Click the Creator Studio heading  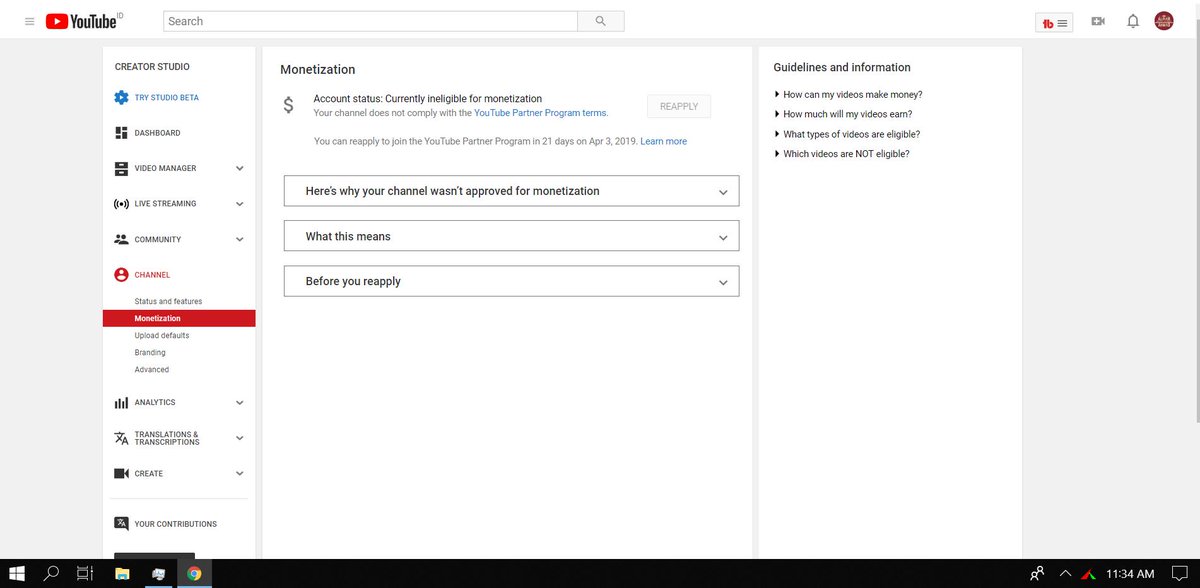coord(152,67)
